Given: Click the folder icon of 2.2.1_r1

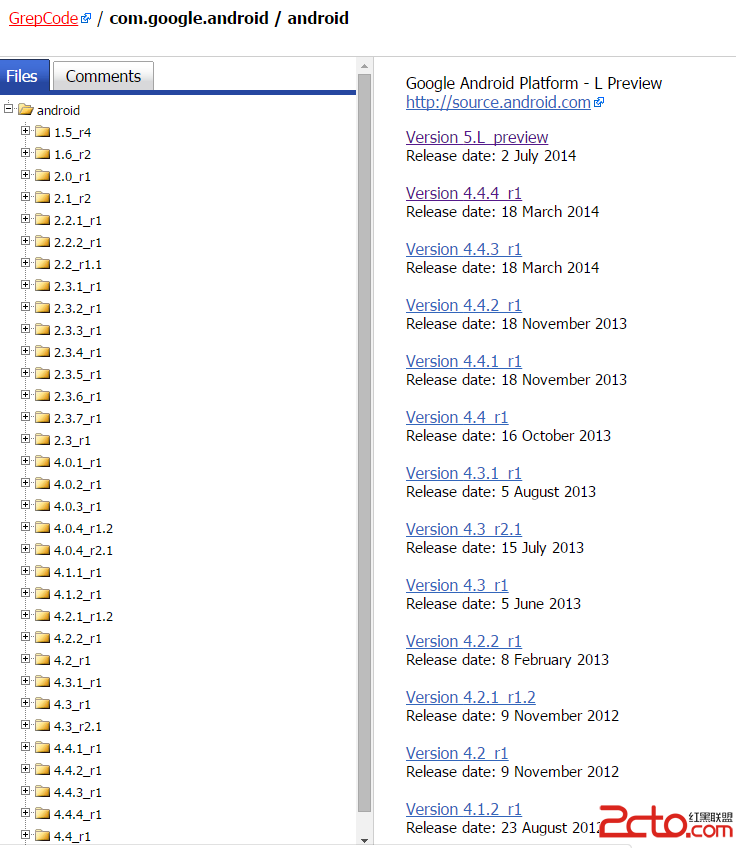Looking at the screenshot, I should (42, 220).
